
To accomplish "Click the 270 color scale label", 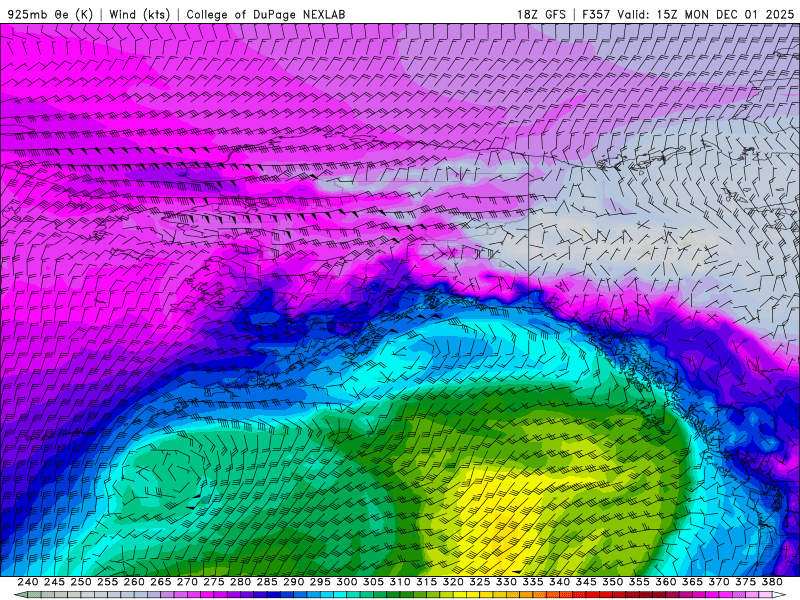I will [x=187, y=582].
